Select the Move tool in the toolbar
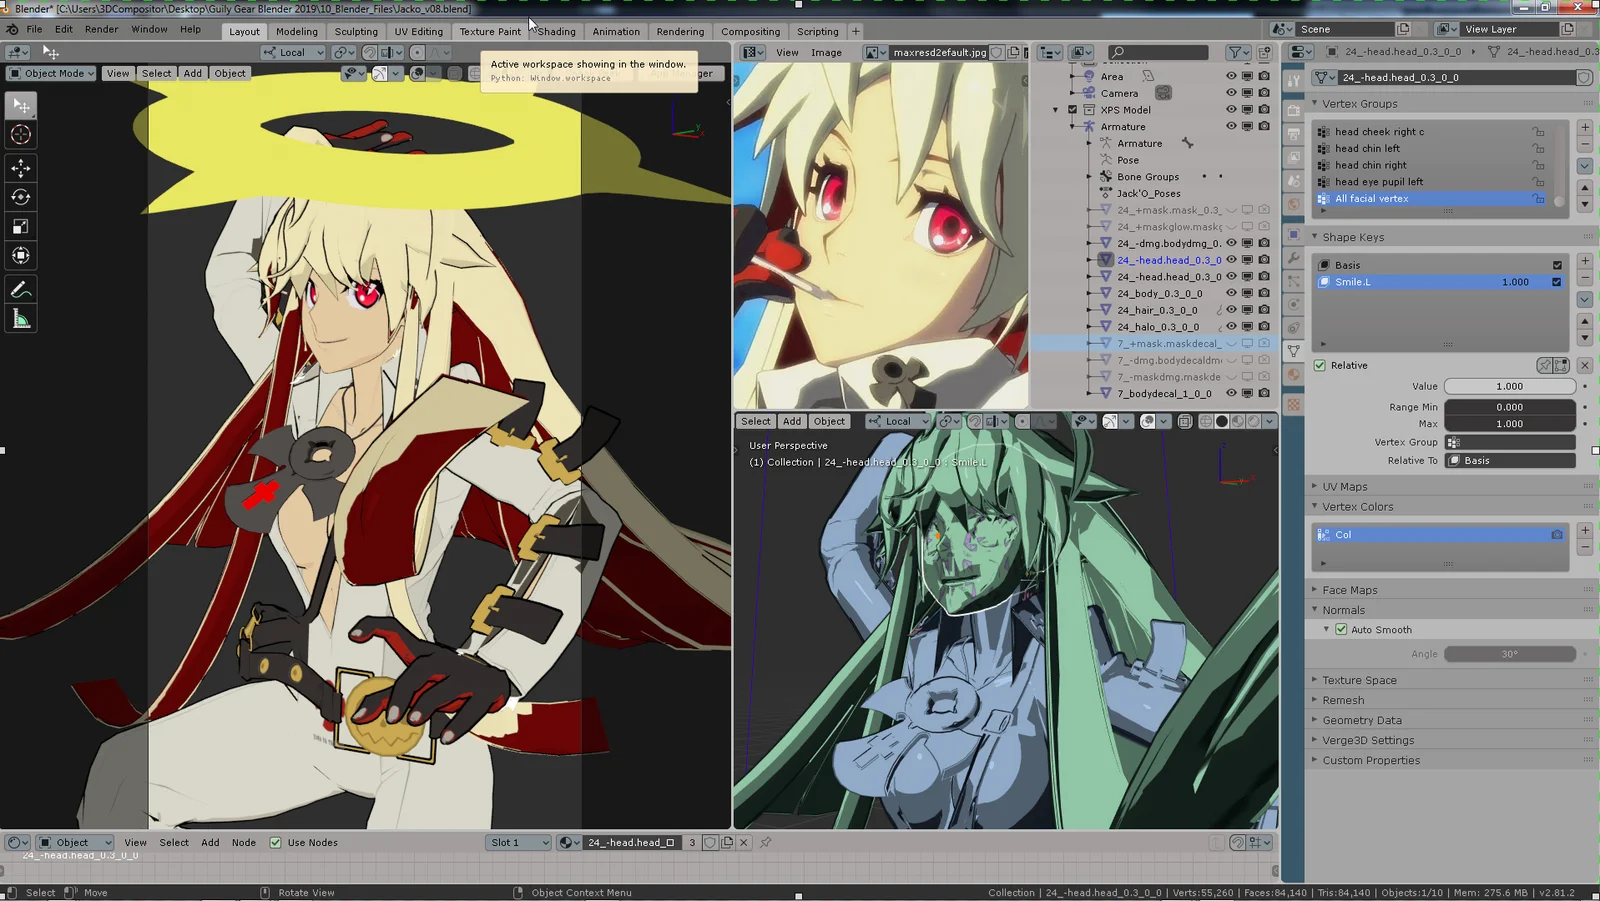 [x=21, y=168]
